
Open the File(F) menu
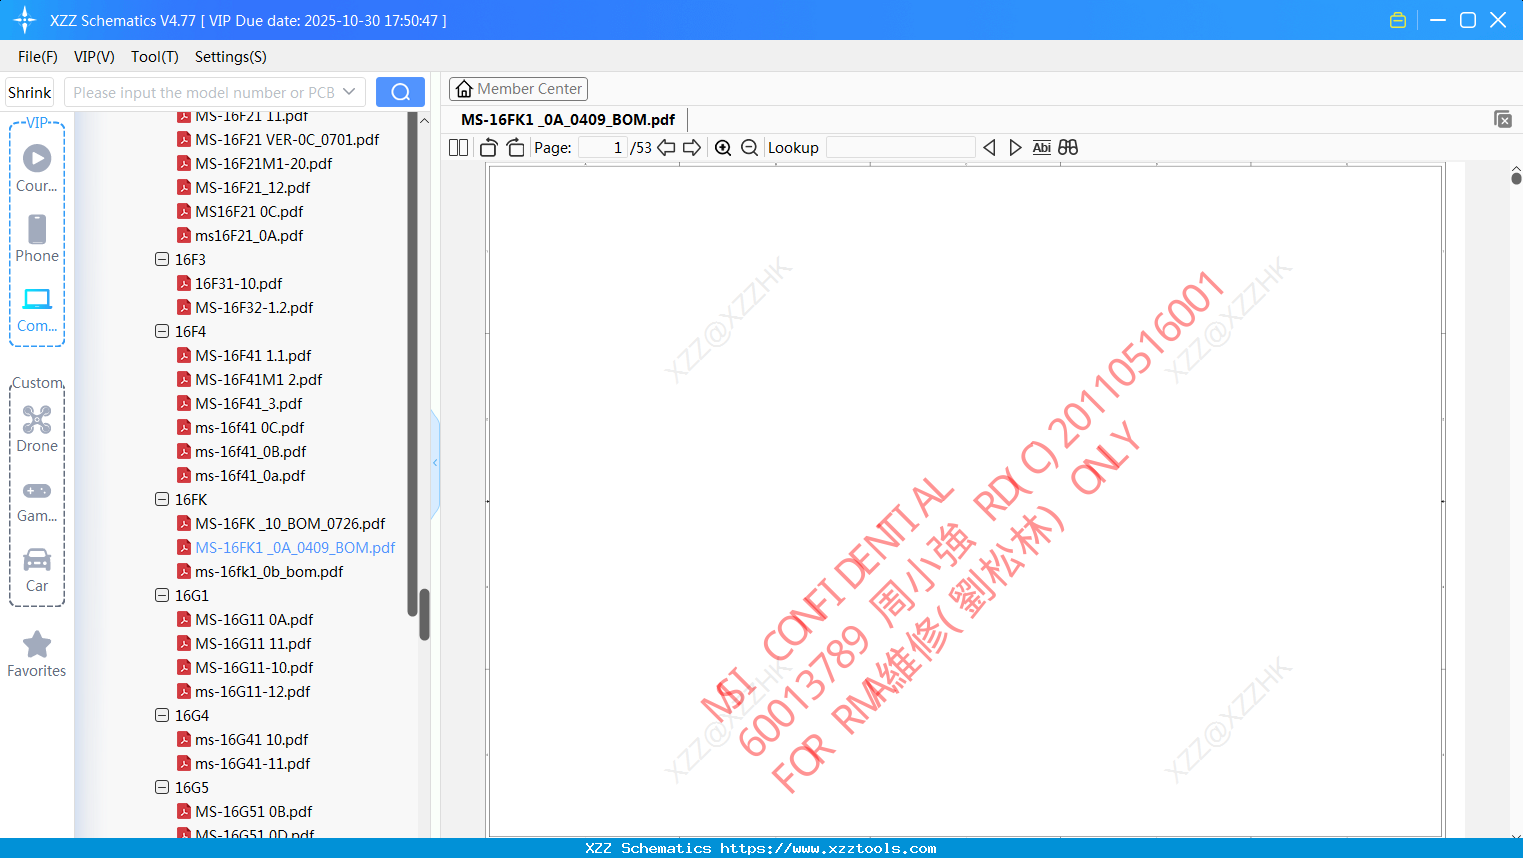pyautogui.click(x=38, y=57)
